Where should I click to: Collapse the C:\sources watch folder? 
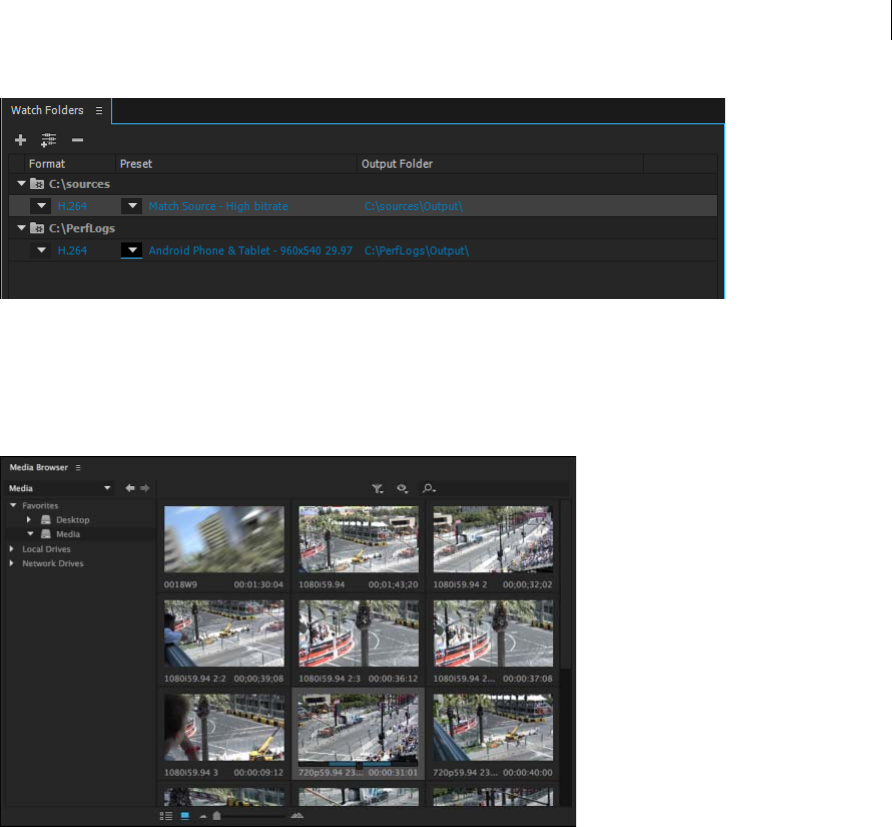point(22,184)
